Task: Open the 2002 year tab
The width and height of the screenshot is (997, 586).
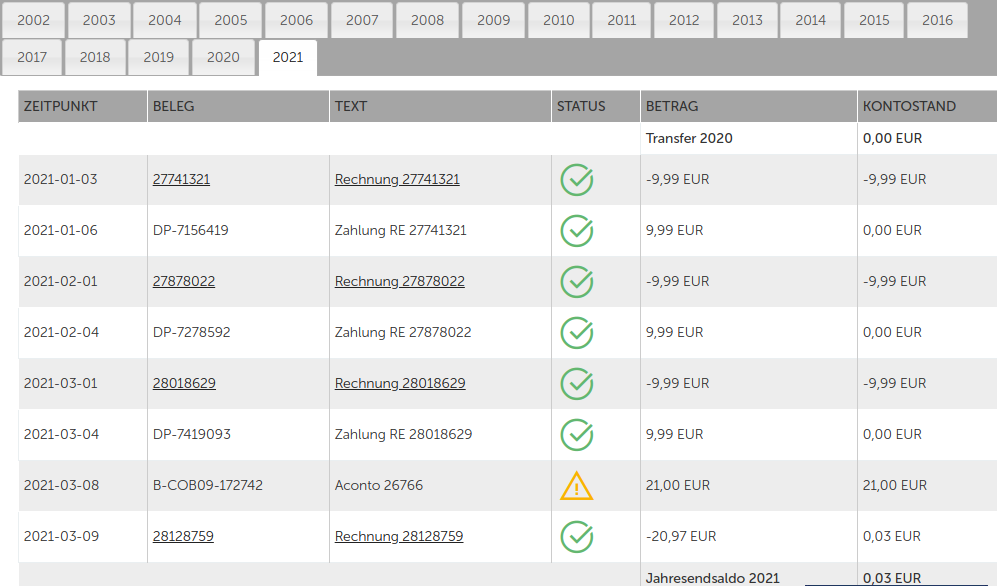Action: pos(33,20)
